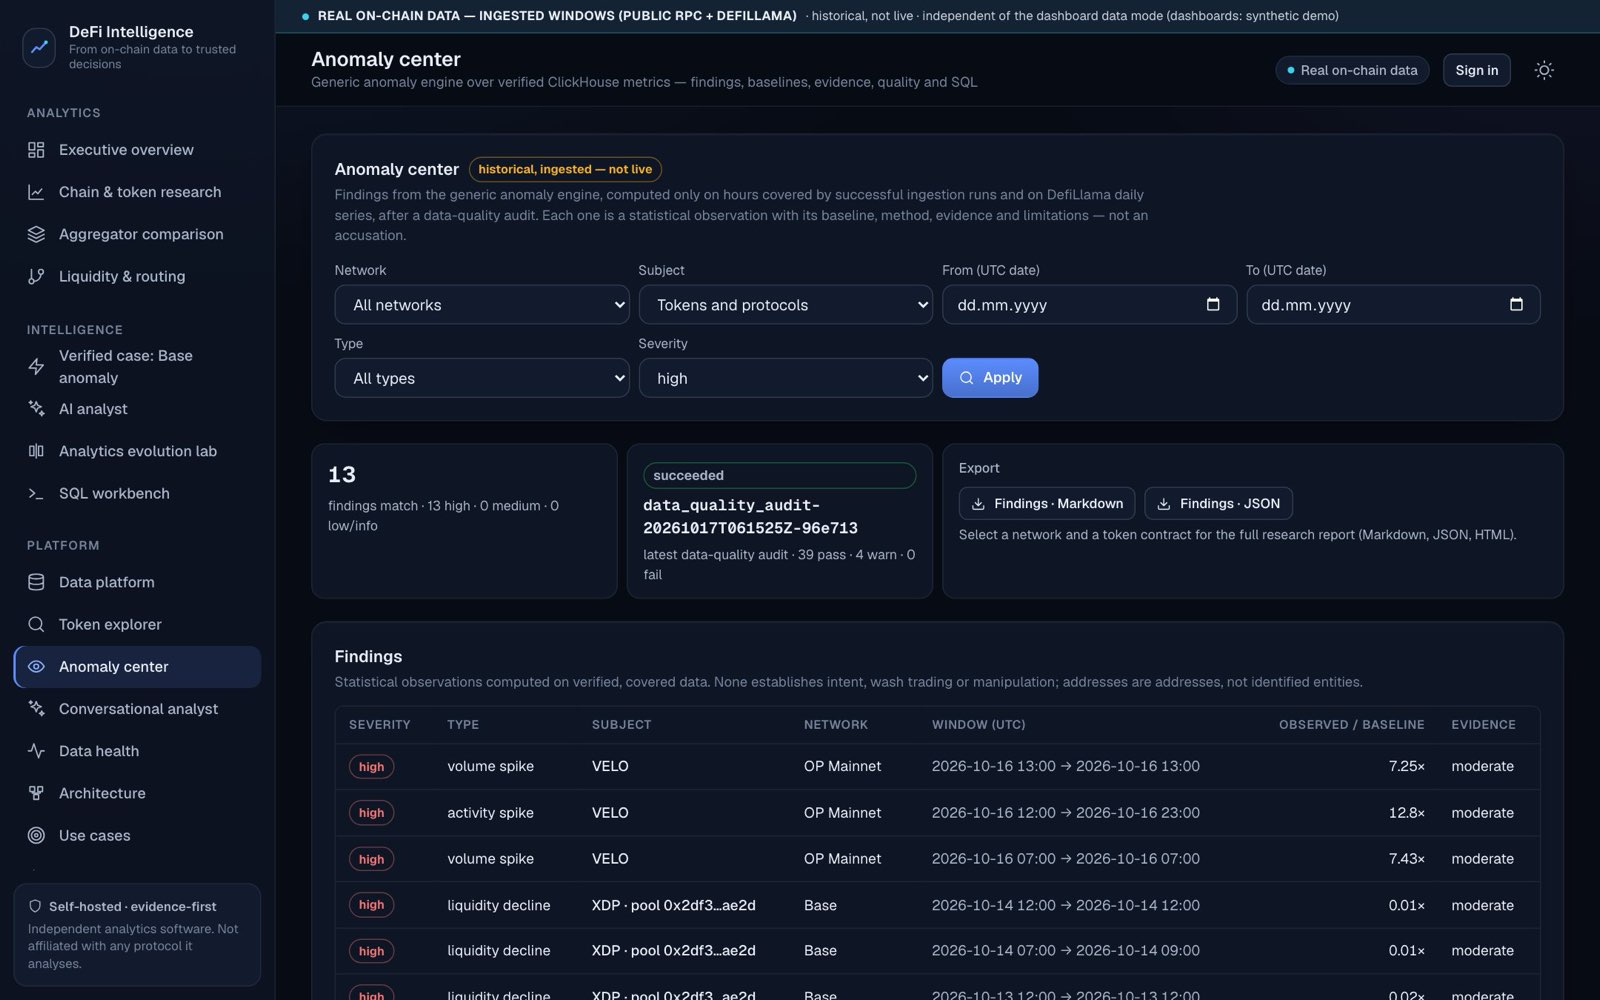Click the Anomaly center eye icon
The height and width of the screenshot is (1000, 1600).
click(36, 667)
